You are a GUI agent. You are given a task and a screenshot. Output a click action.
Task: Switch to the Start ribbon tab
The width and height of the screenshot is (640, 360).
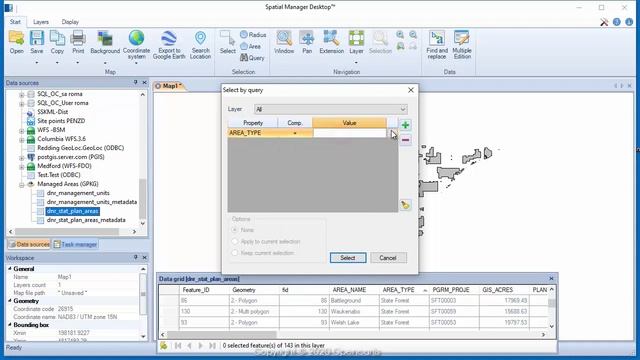(x=16, y=22)
